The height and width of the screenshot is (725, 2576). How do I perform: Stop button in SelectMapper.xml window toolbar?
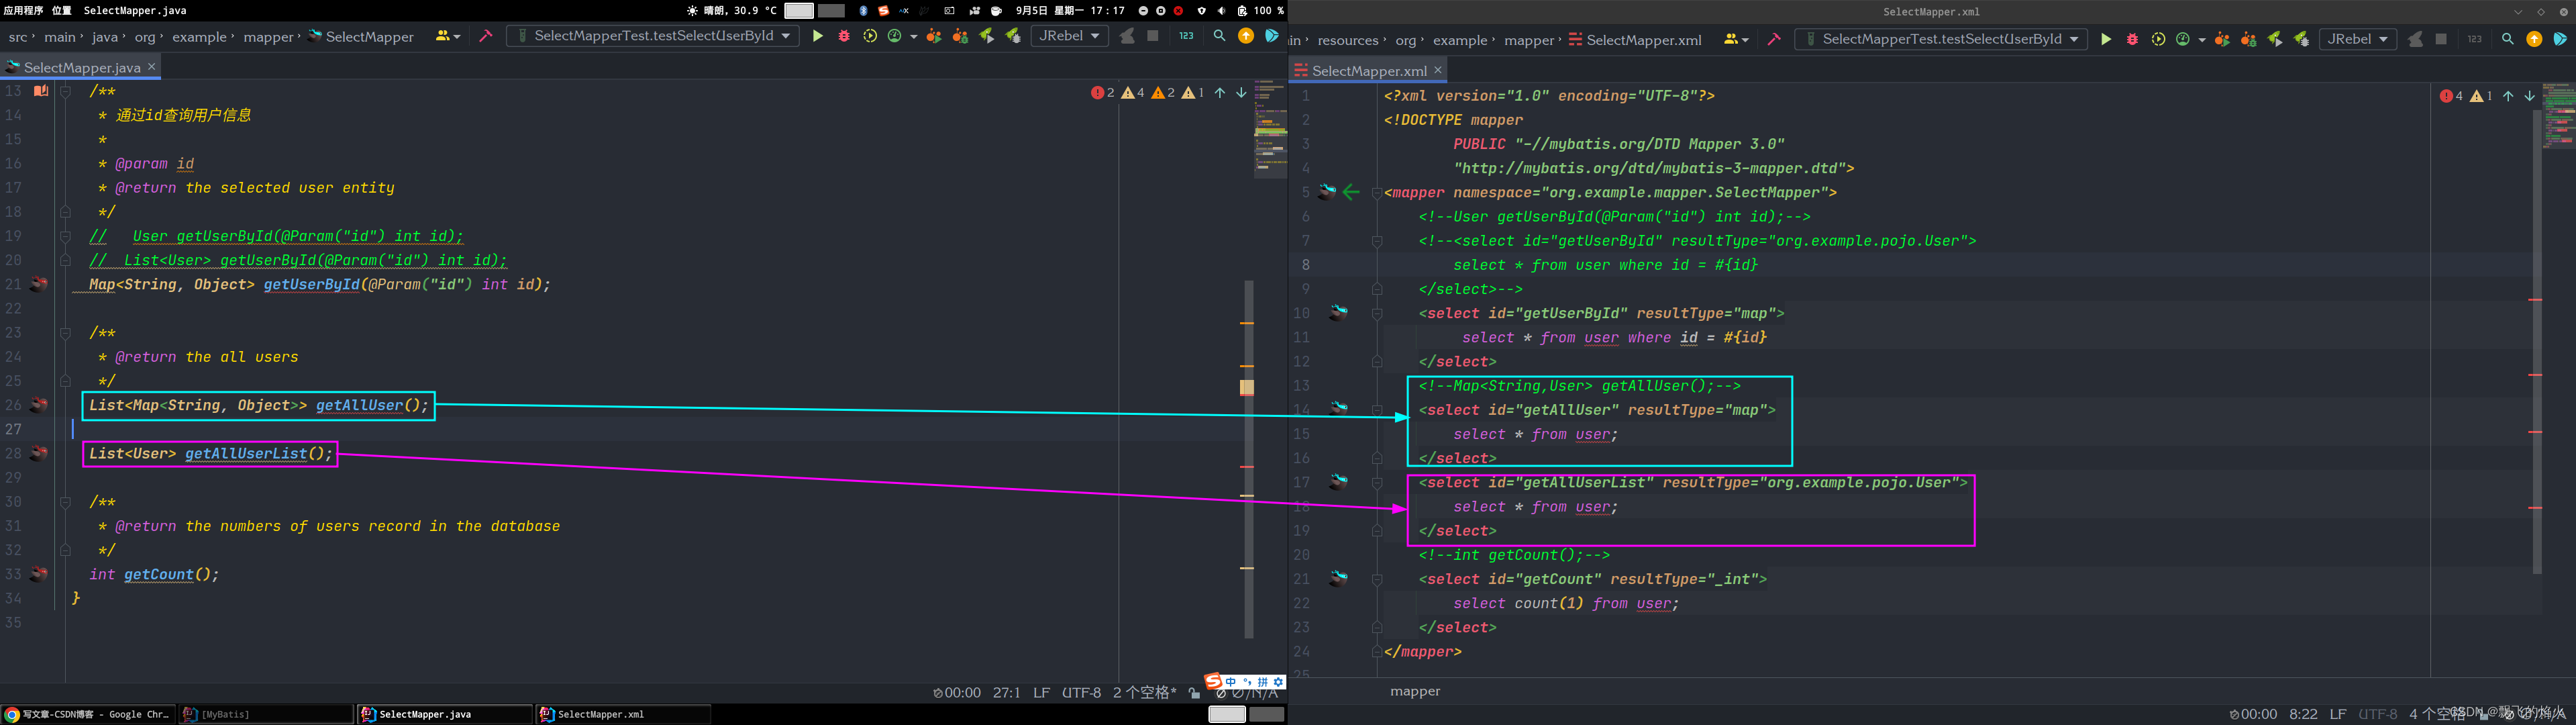pyautogui.click(x=2441, y=39)
